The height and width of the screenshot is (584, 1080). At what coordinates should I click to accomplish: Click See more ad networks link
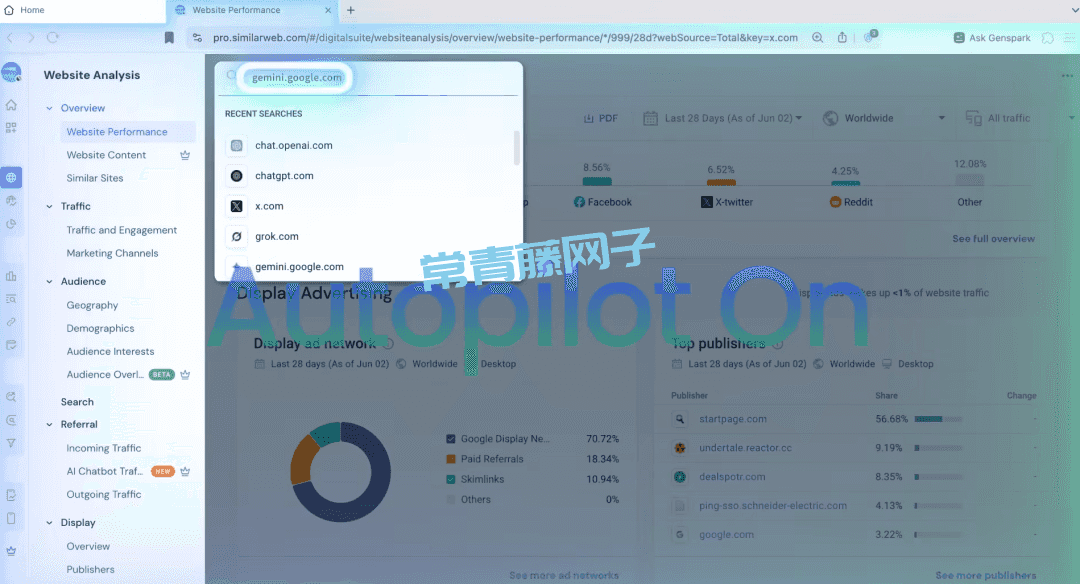(x=564, y=575)
